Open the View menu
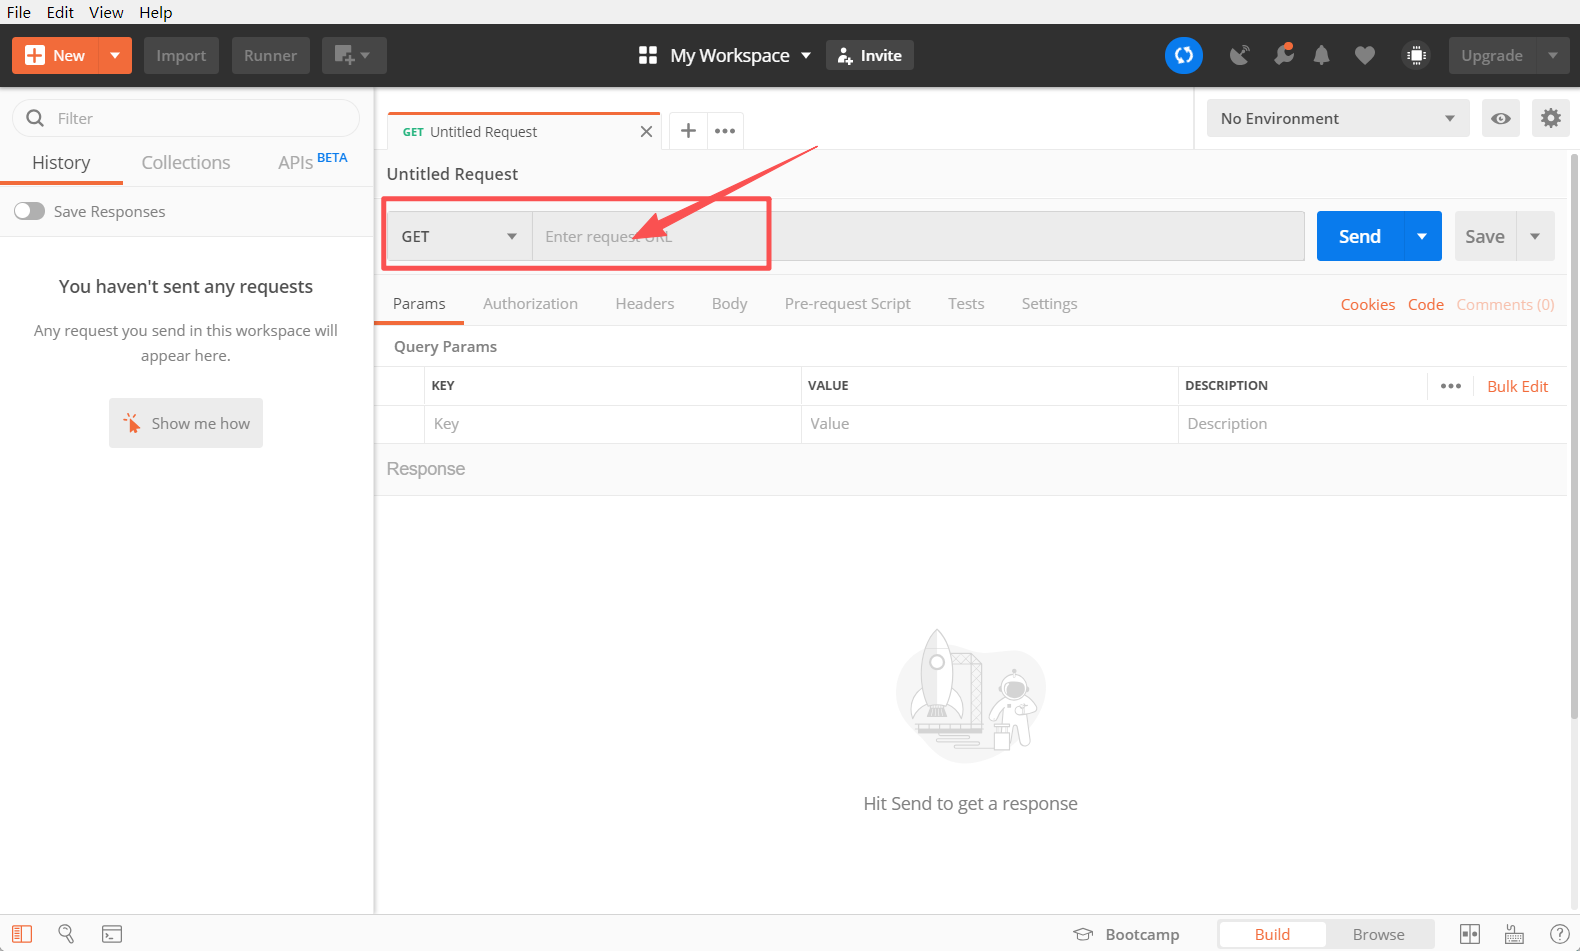 point(106,12)
